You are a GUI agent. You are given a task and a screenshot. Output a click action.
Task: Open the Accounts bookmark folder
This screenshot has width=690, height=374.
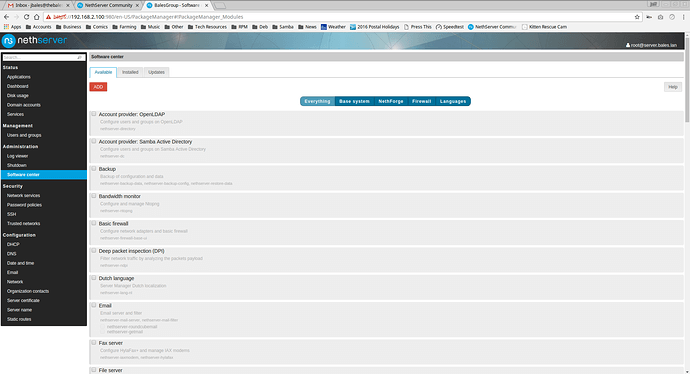click(x=38, y=27)
